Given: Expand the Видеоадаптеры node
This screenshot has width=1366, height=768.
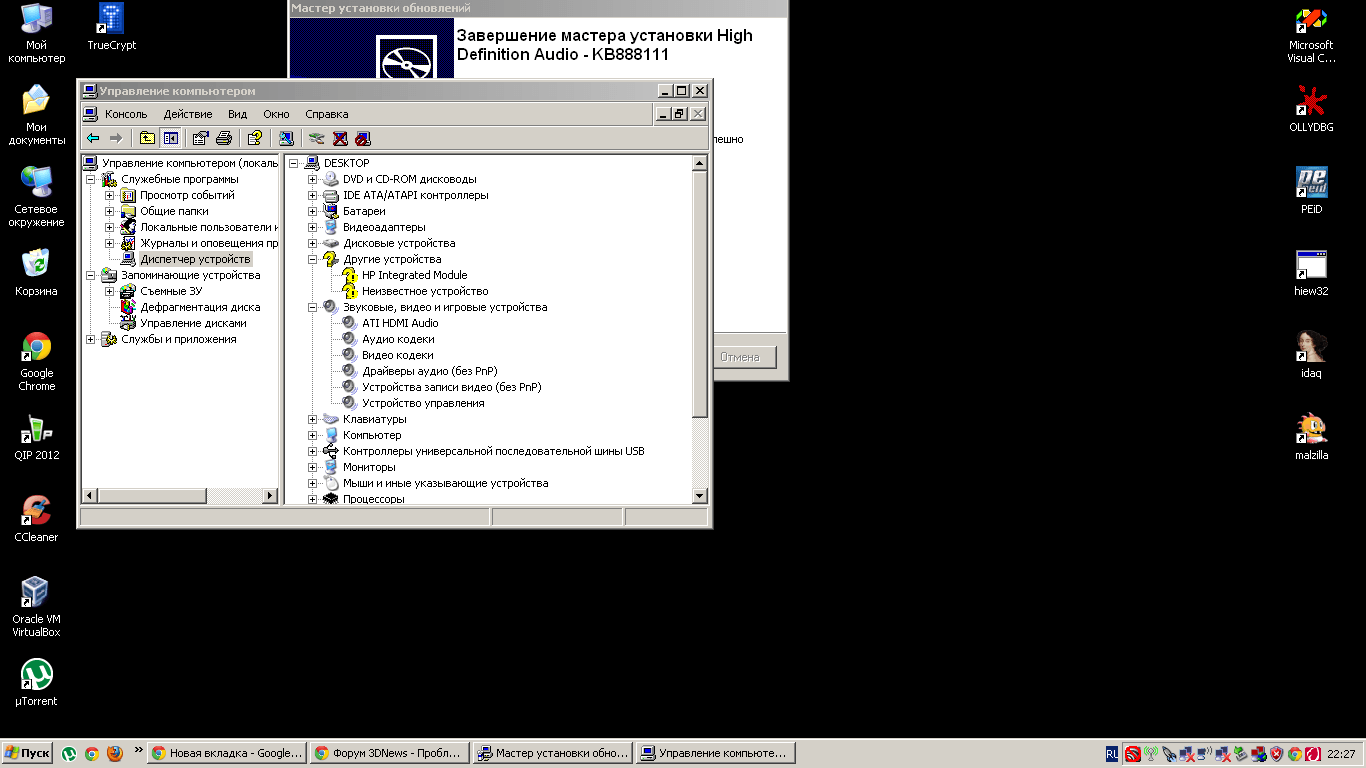Looking at the screenshot, I should (312, 227).
